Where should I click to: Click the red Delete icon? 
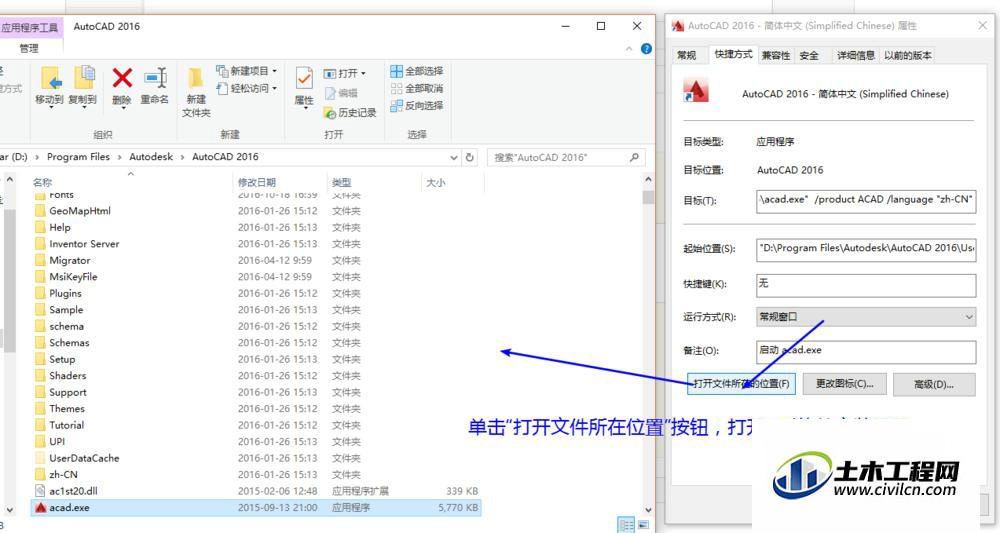tap(122, 78)
